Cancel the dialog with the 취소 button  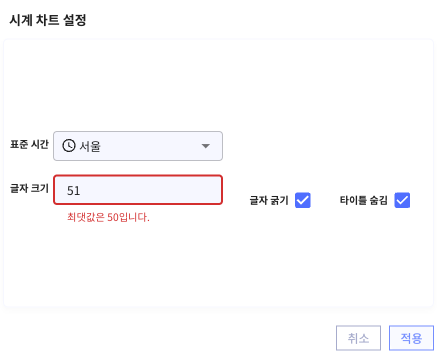tap(358, 338)
